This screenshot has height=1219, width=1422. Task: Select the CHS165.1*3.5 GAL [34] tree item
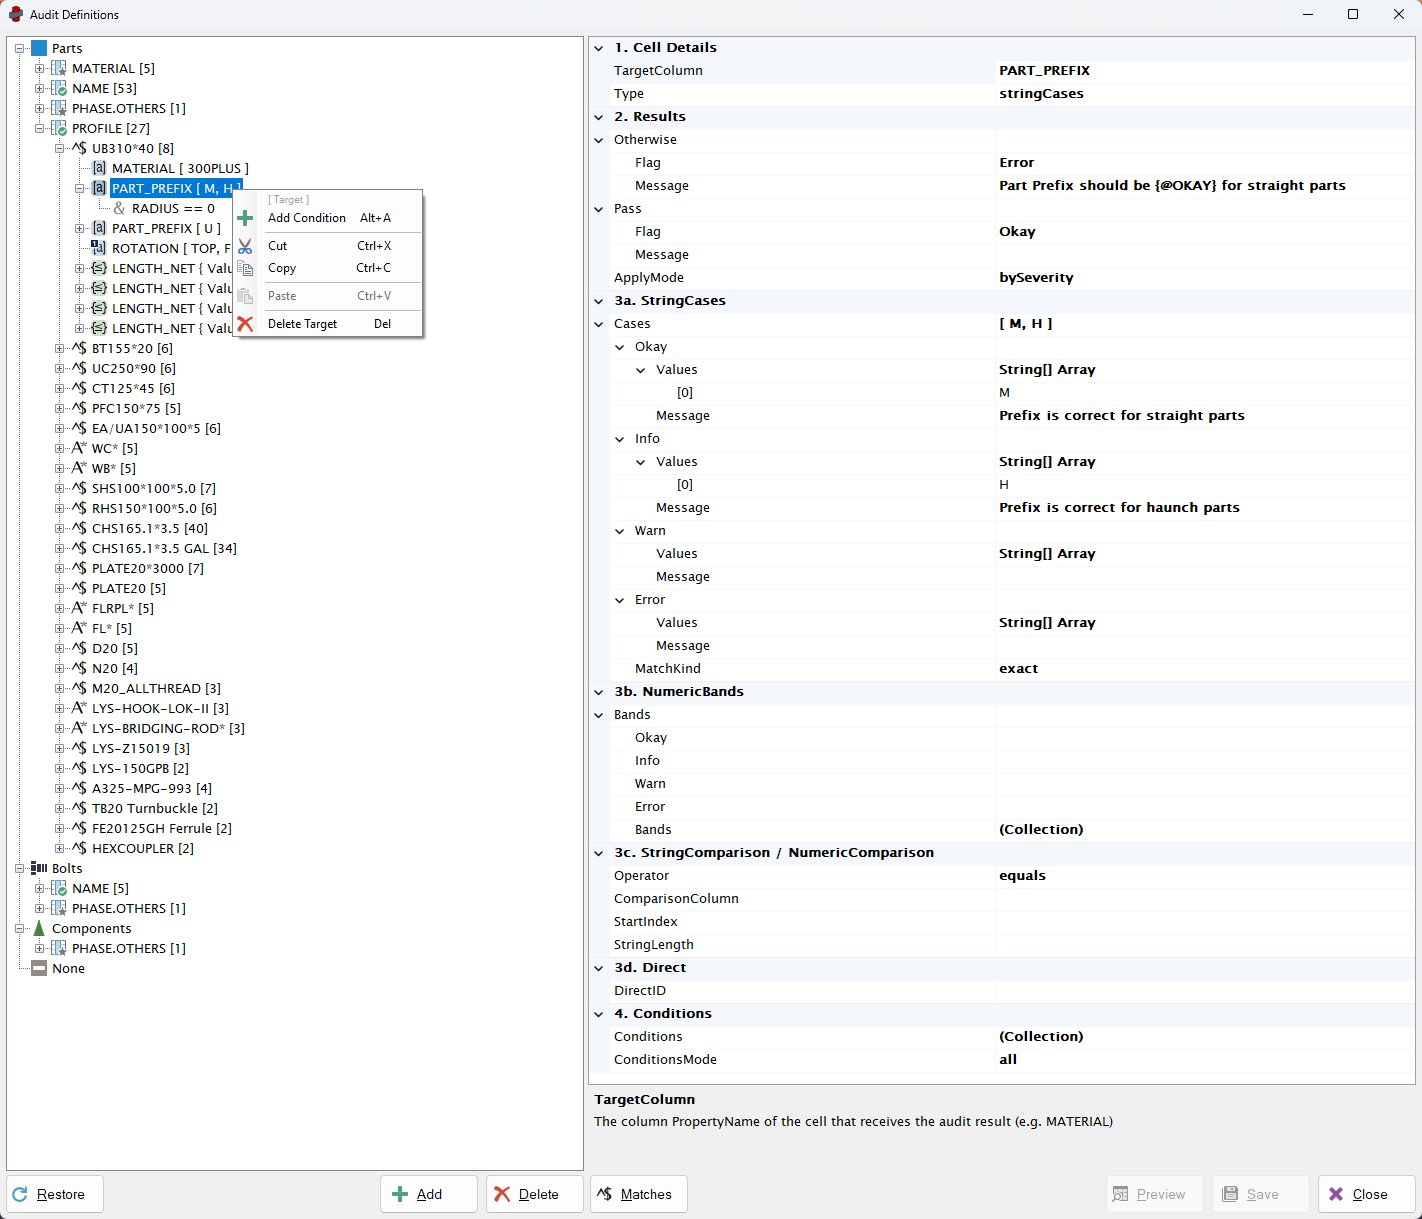click(x=164, y=548)
